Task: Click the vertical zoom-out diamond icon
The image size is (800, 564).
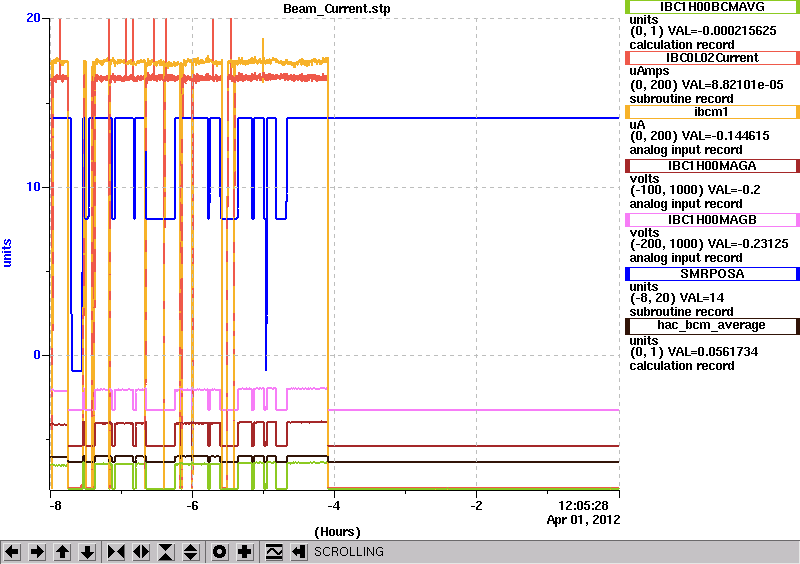Action: 190,552
